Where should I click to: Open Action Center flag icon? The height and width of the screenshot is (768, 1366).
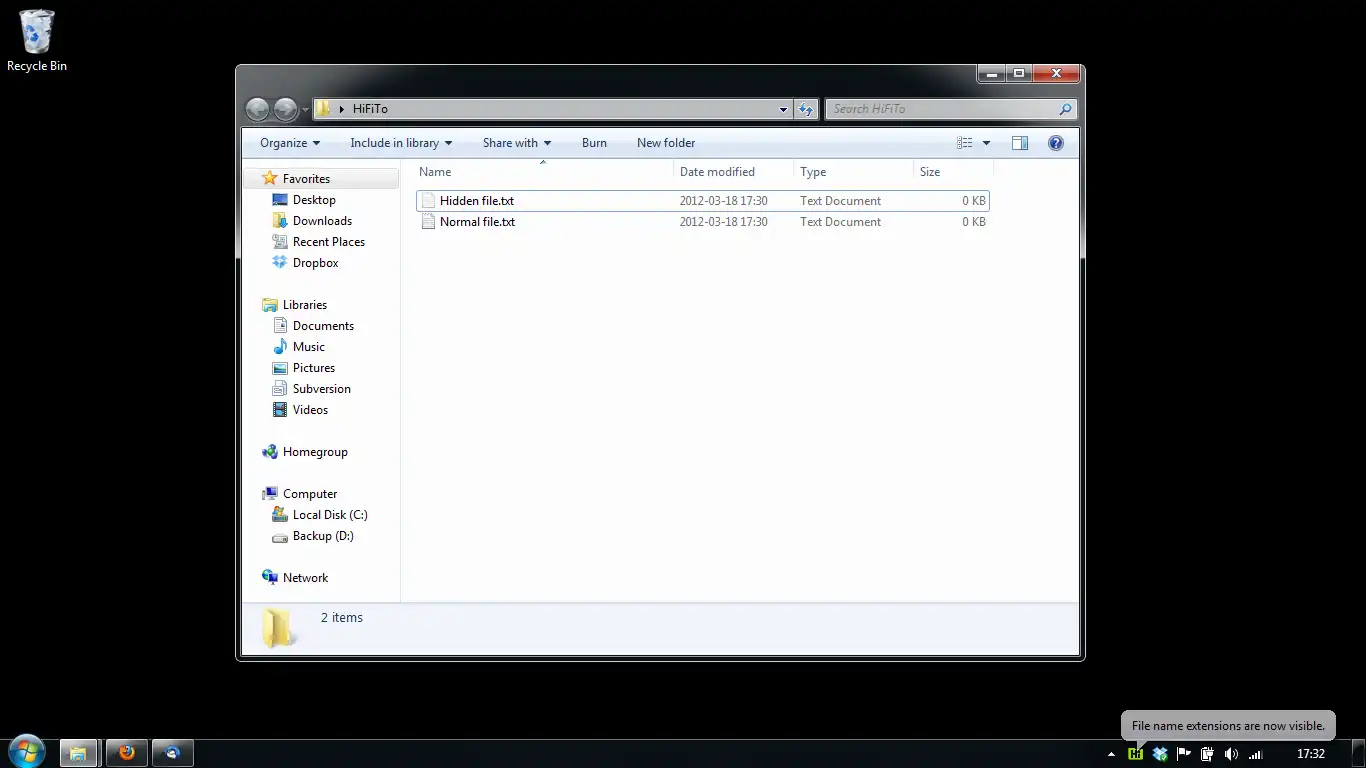pyautogui.click(x=1184, y=754)
